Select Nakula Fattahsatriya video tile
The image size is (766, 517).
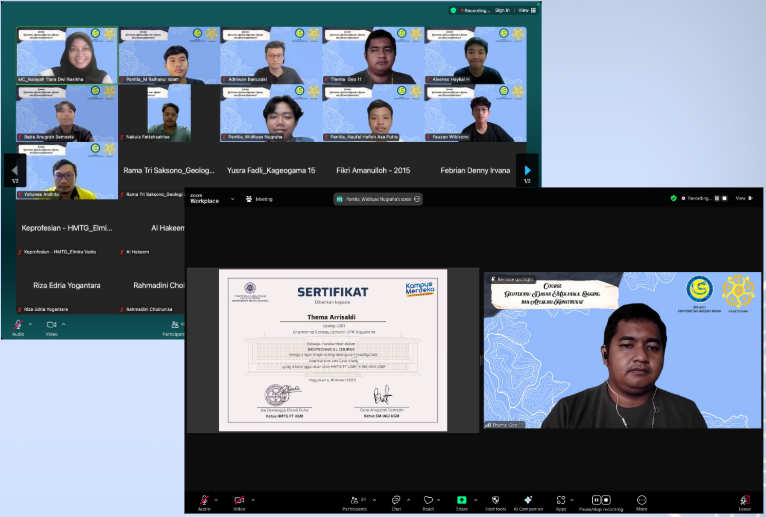(169, 113)
